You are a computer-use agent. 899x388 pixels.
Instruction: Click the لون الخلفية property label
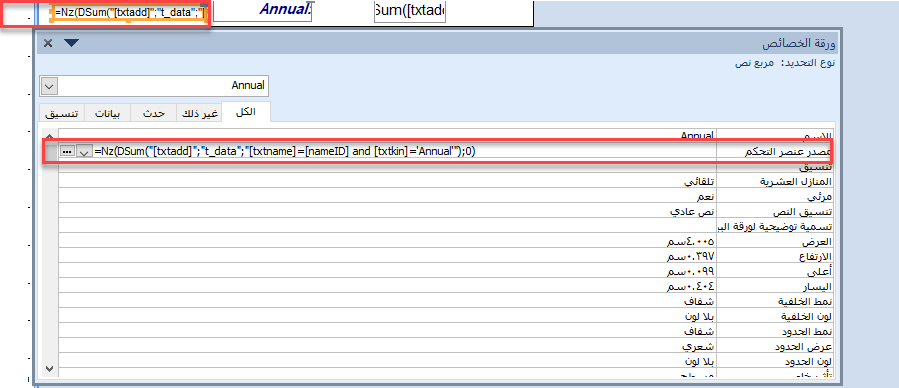click(x=806, y=316)
